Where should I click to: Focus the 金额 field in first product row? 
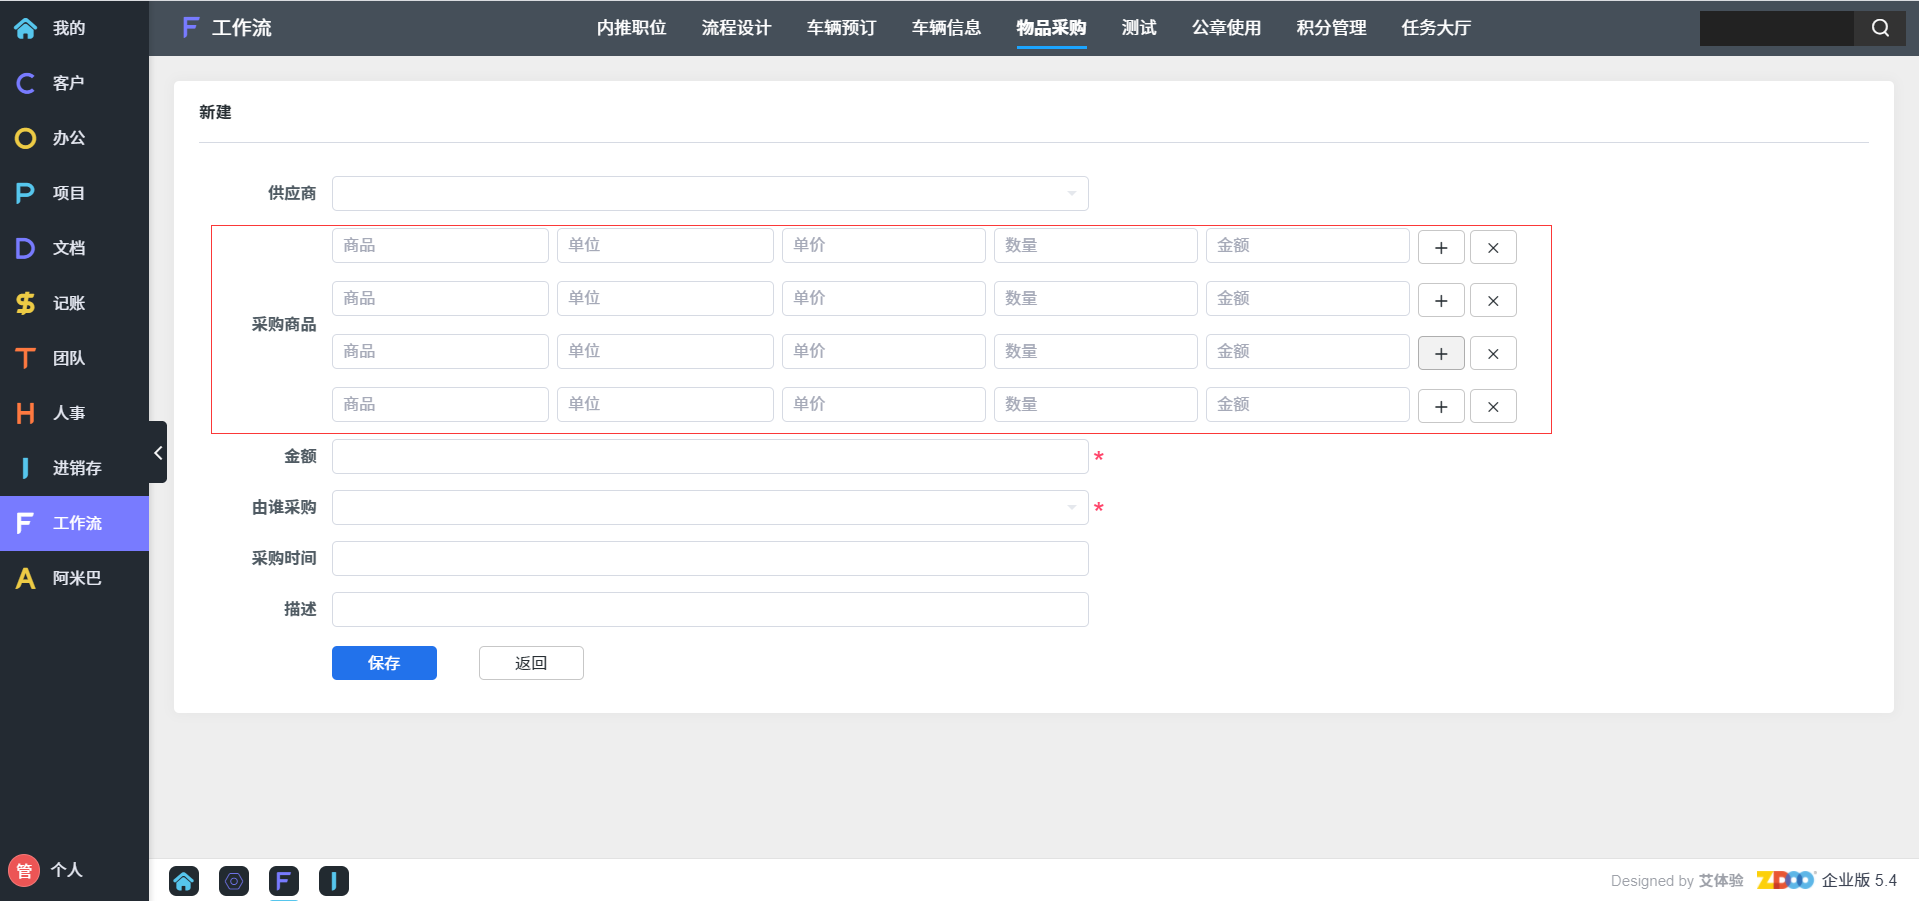(1308, 245)
